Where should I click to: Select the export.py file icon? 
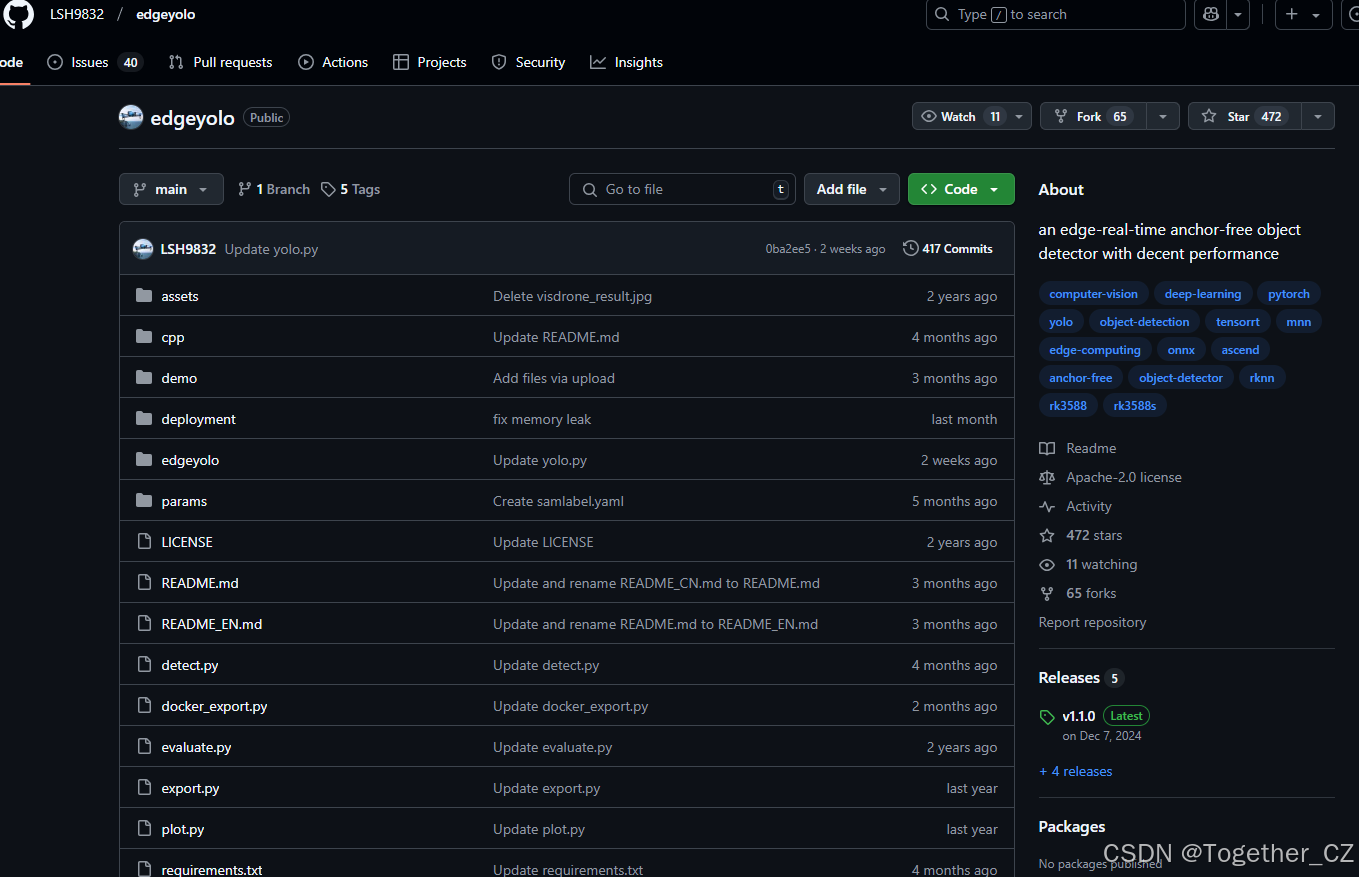(x=144, y=788)
